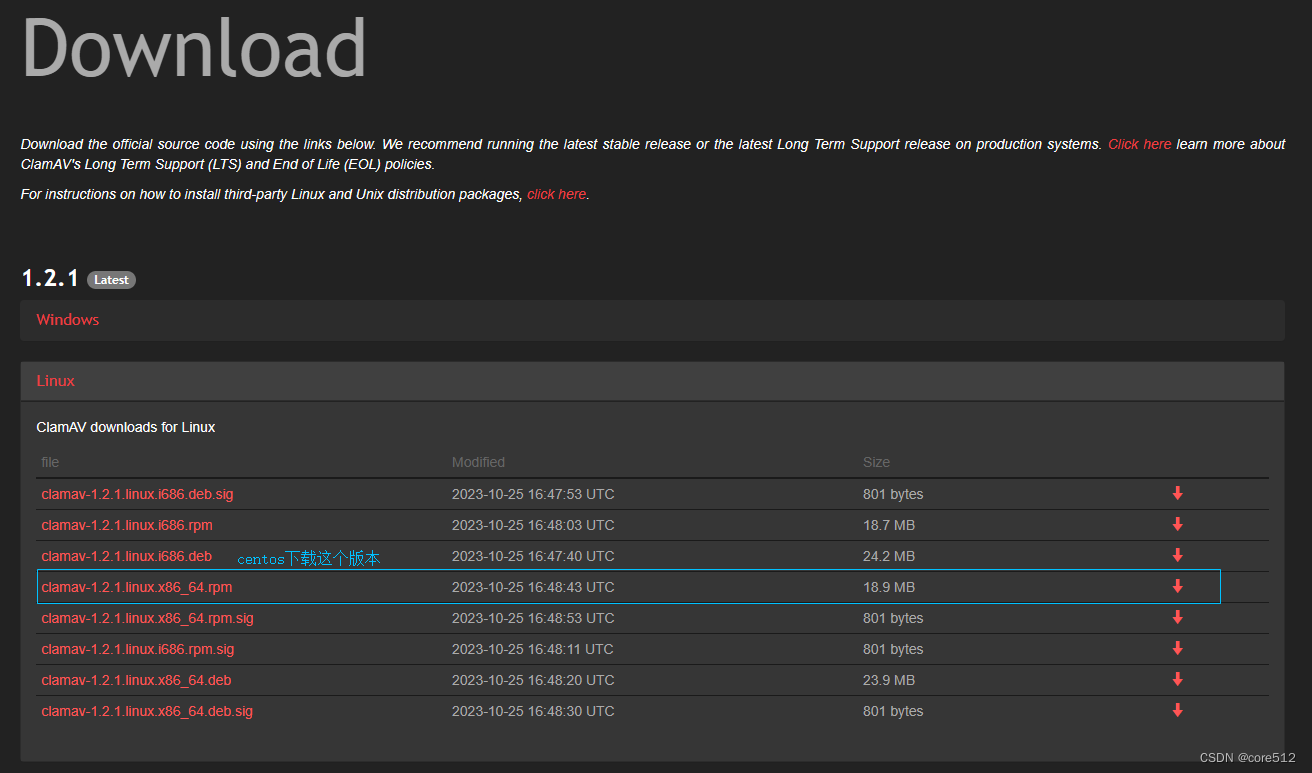Select date '2023-10-25 16:47:40 UTC'
Image resolution: width=1312 pixels, height=773 pixels.
(x=533, y=556)
